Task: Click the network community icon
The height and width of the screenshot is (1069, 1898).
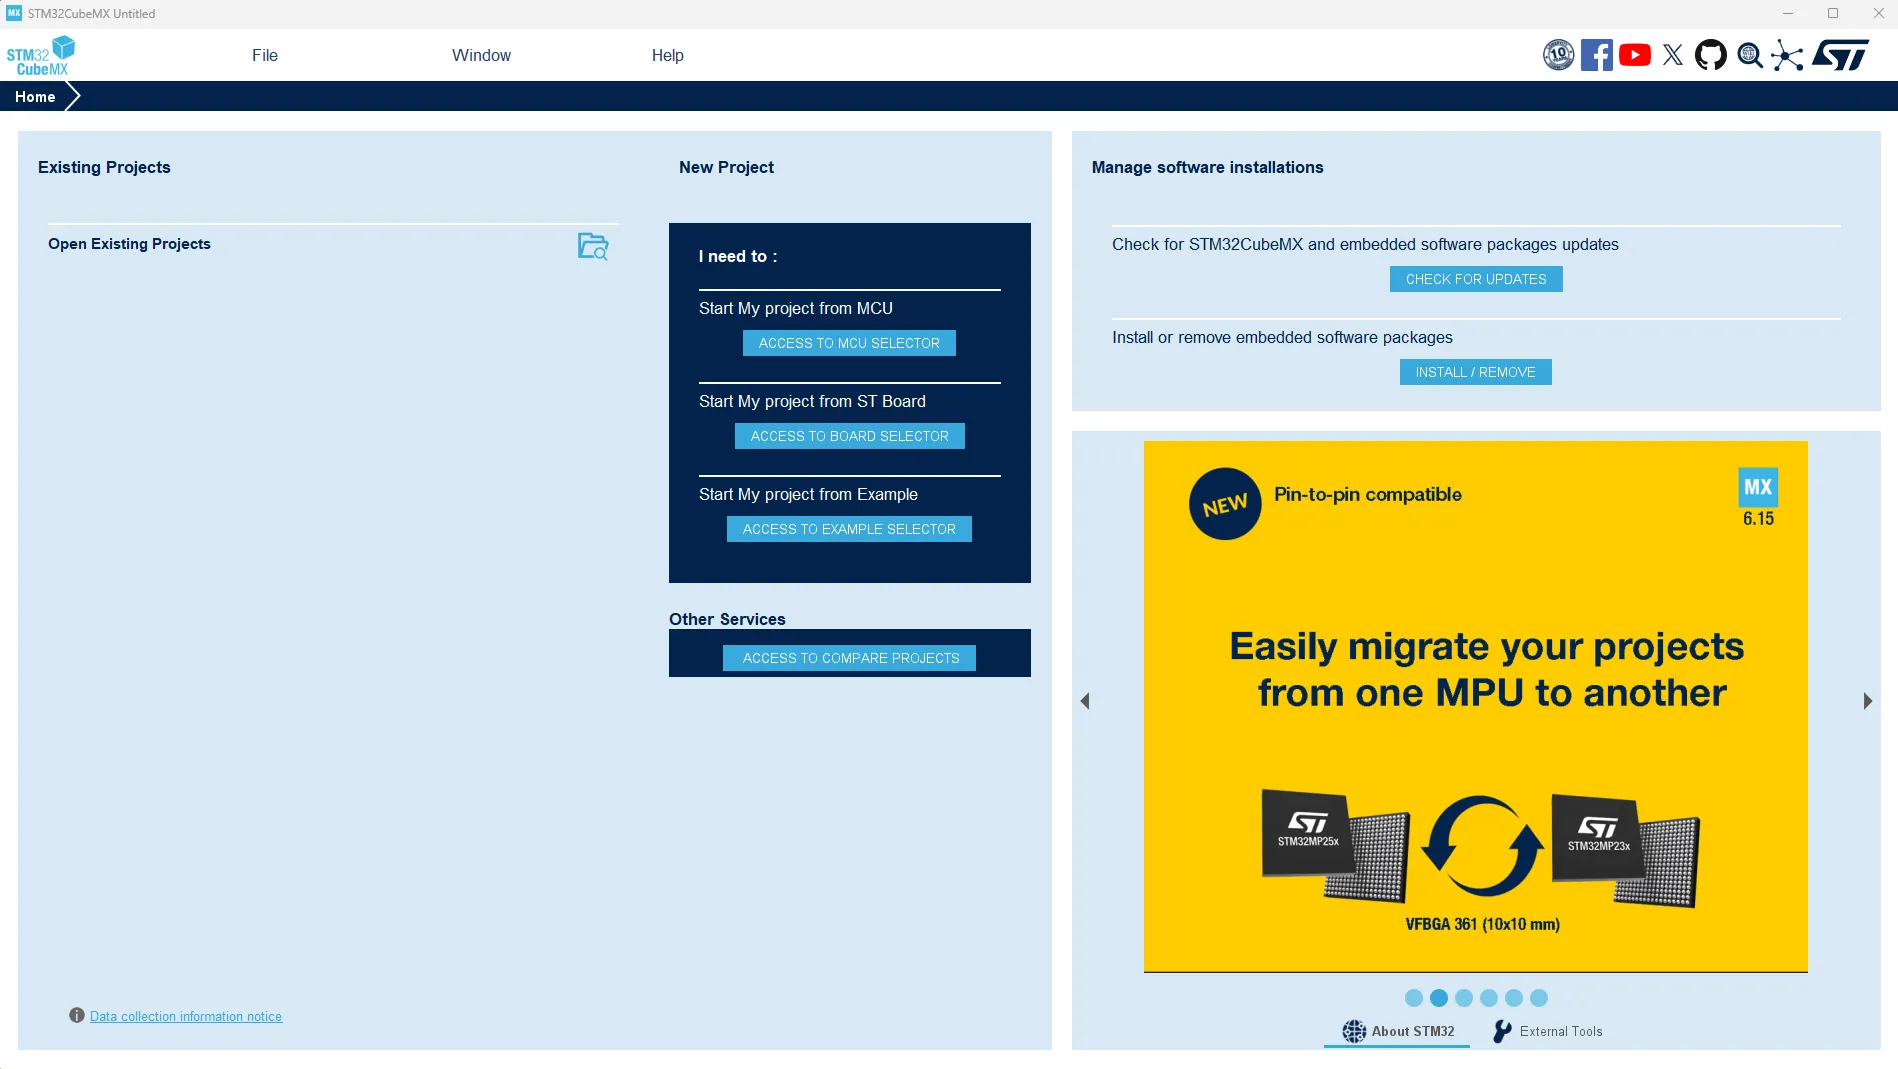Action: pos(1787,55)
